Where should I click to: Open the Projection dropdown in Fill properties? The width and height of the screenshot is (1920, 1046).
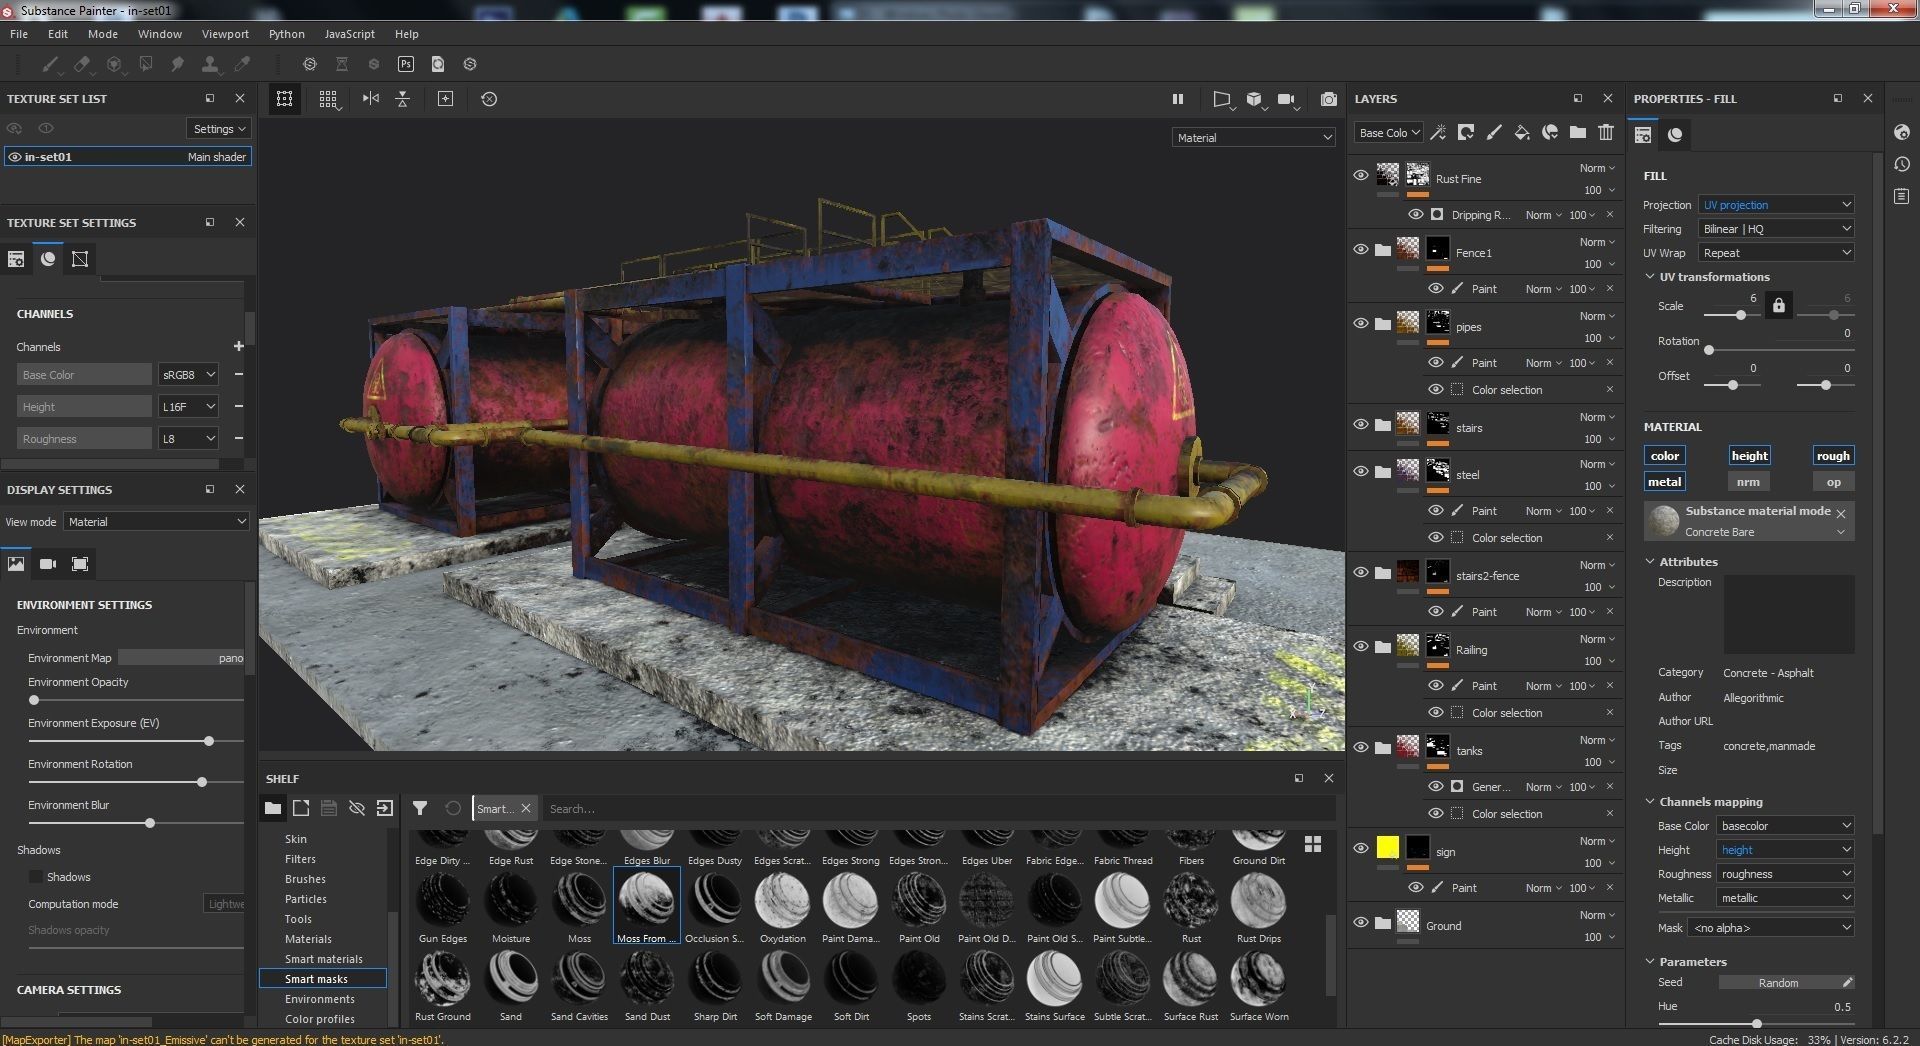pyautogui.click(x=1775, y=204)
